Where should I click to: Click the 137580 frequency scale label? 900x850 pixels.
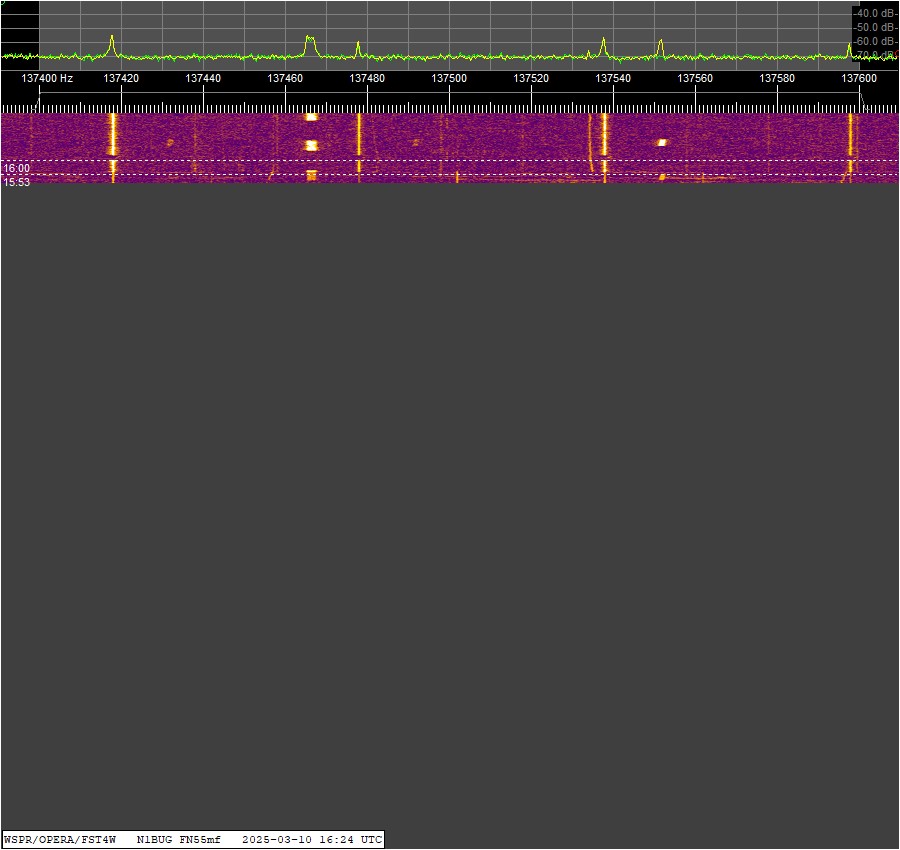[x=777, y=78]
